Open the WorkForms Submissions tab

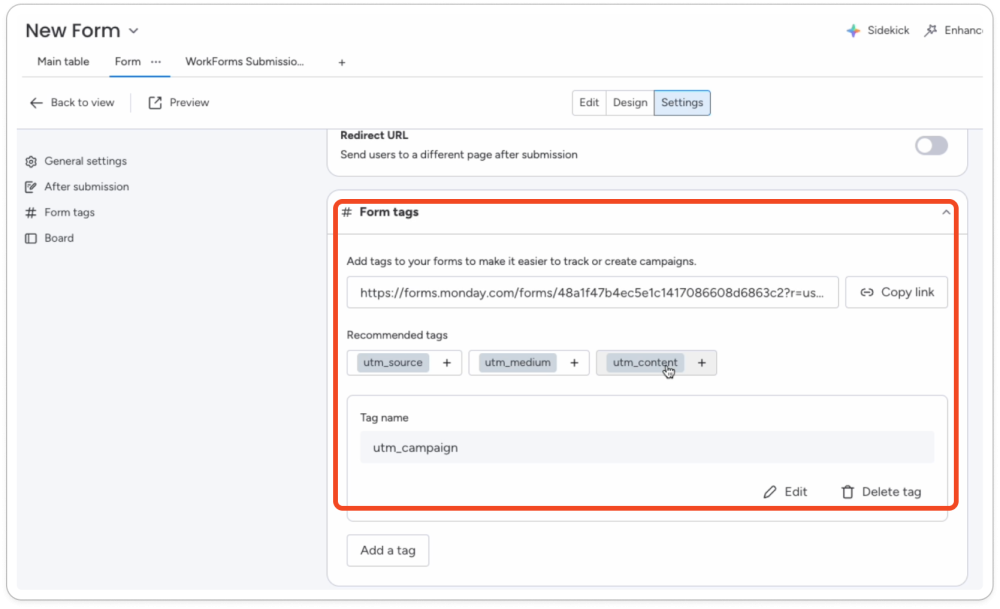coord(245,62)
